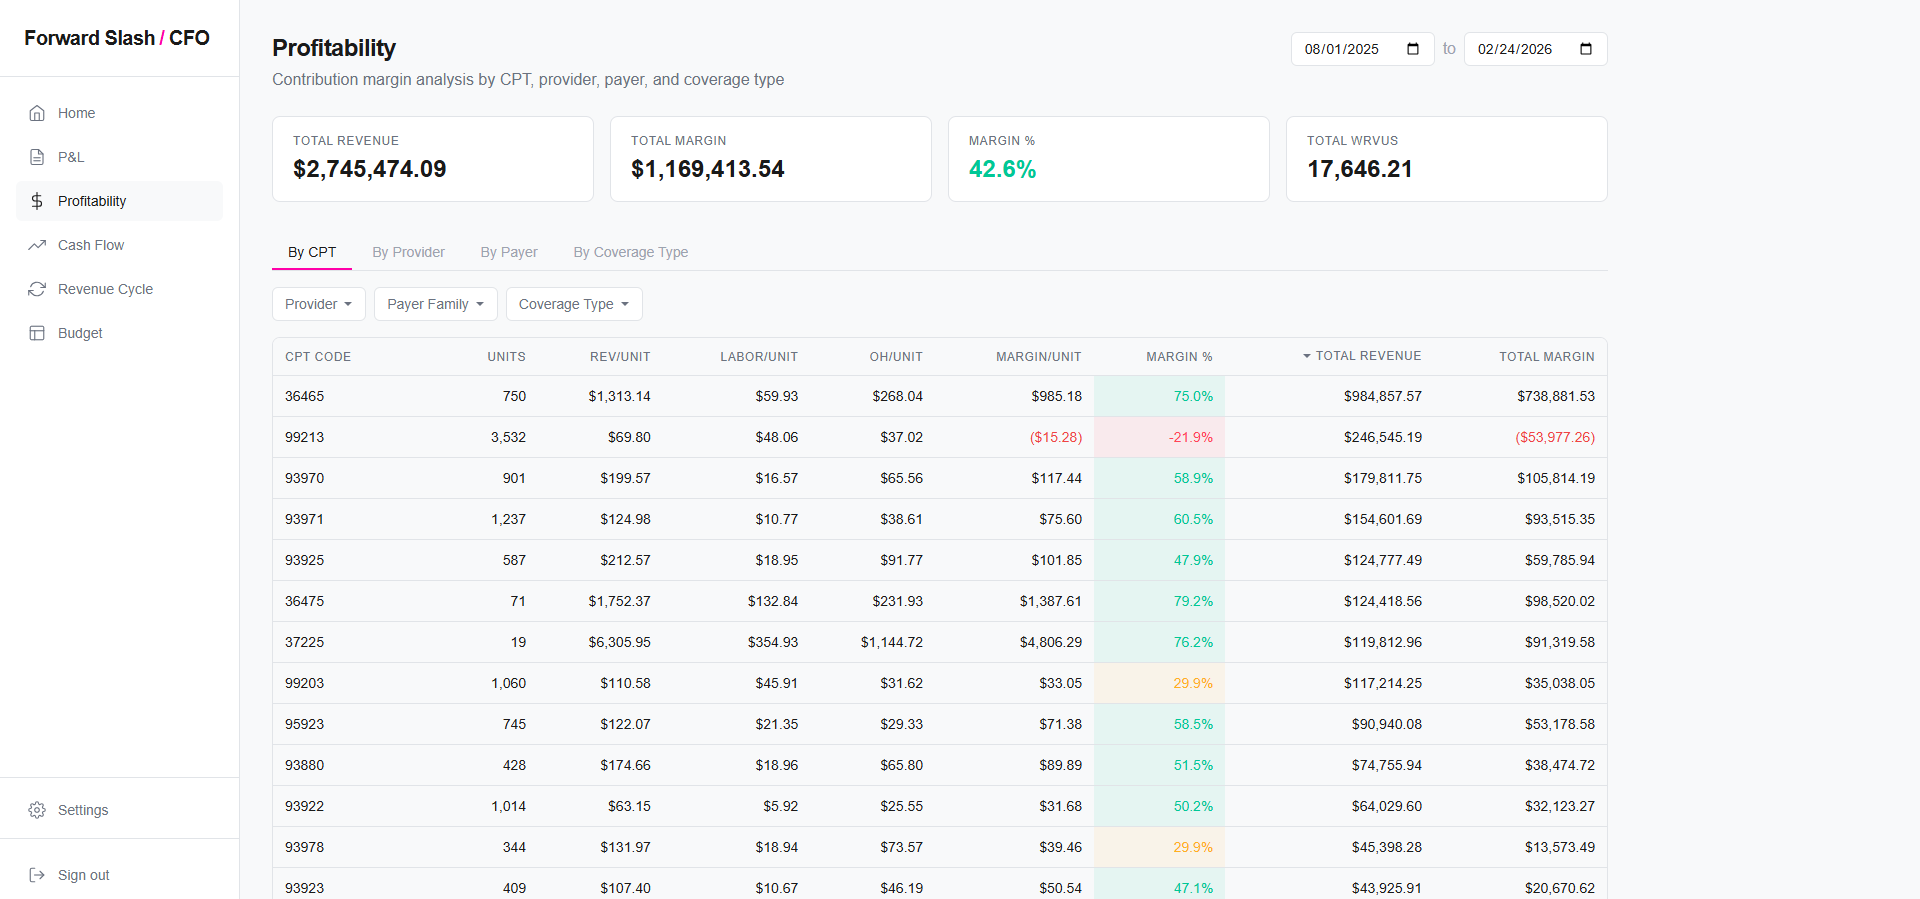Select CPT code 95923 row cell
1920x899 pixels.
pos(304,724)
